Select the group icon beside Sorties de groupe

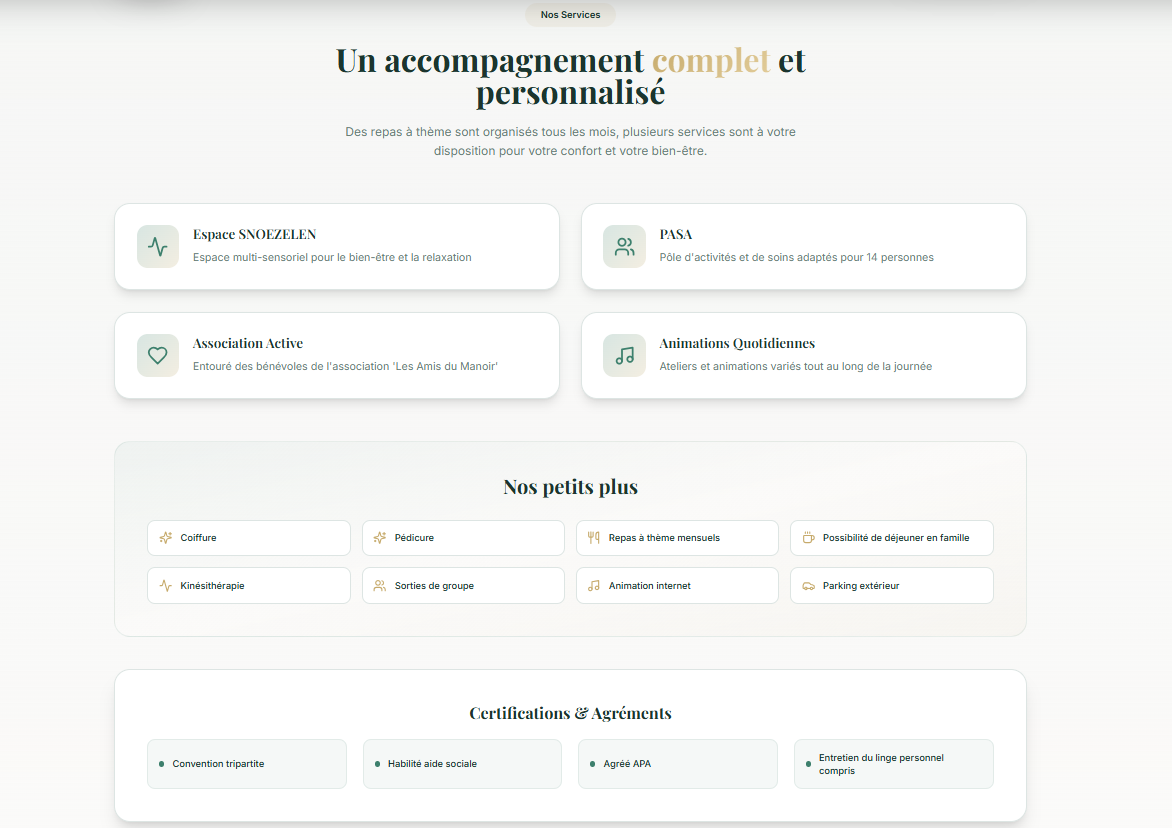click(x=379, y=585)
